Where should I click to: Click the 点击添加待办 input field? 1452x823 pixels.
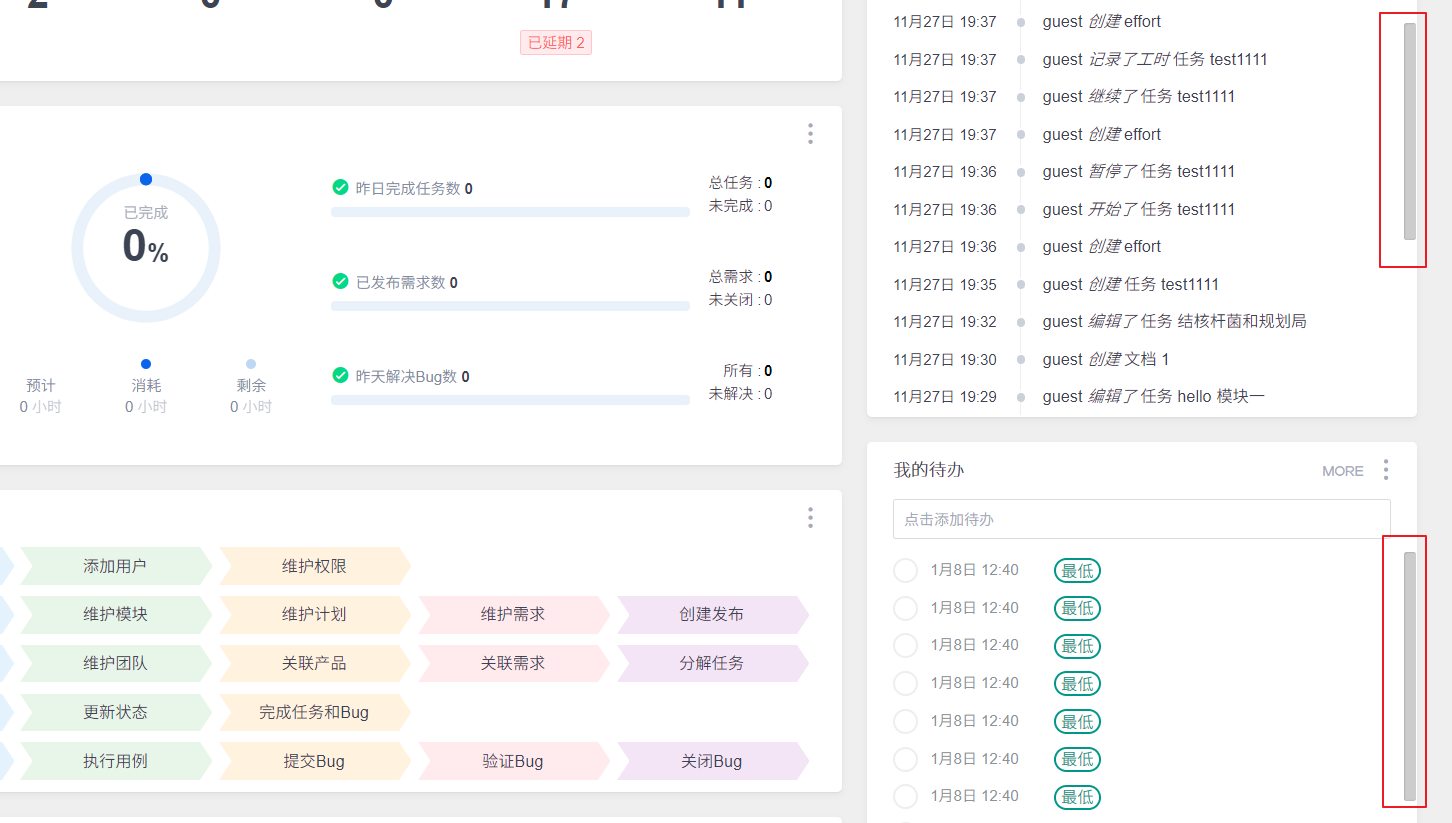pyautogui.click(x=1141, y=519)
